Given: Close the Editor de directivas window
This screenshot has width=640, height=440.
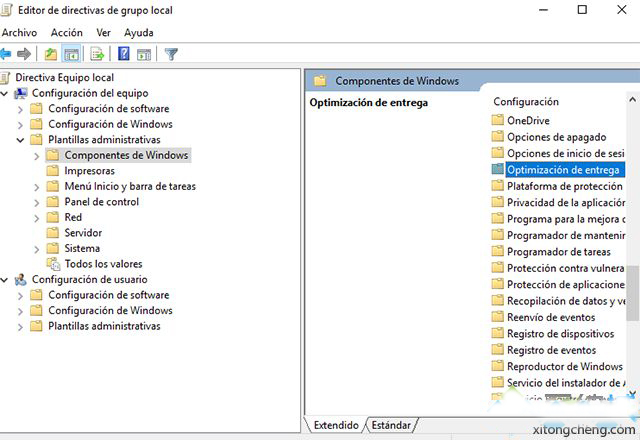Looking at the screenshot, I should coord(621,9).
